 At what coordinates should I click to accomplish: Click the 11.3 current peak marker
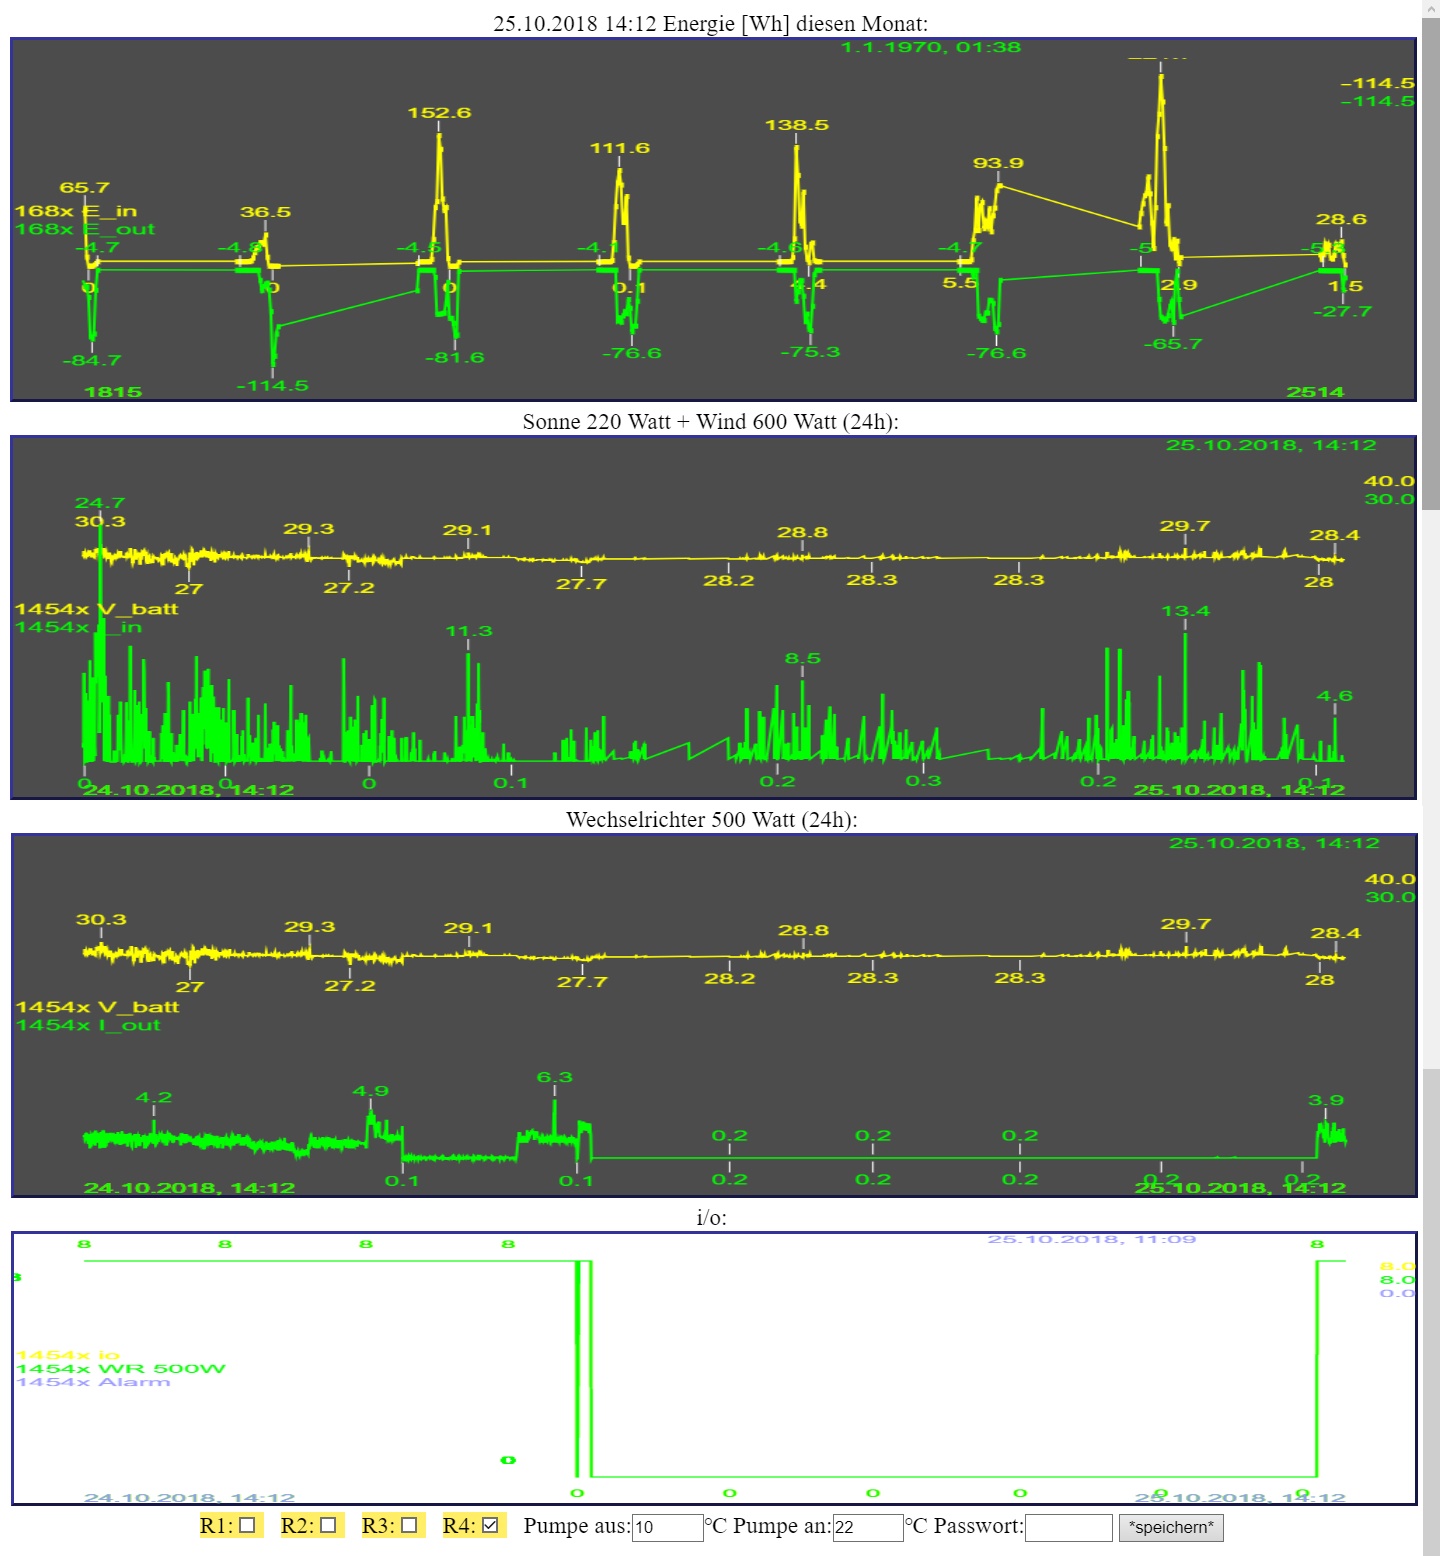pos(468,631)
